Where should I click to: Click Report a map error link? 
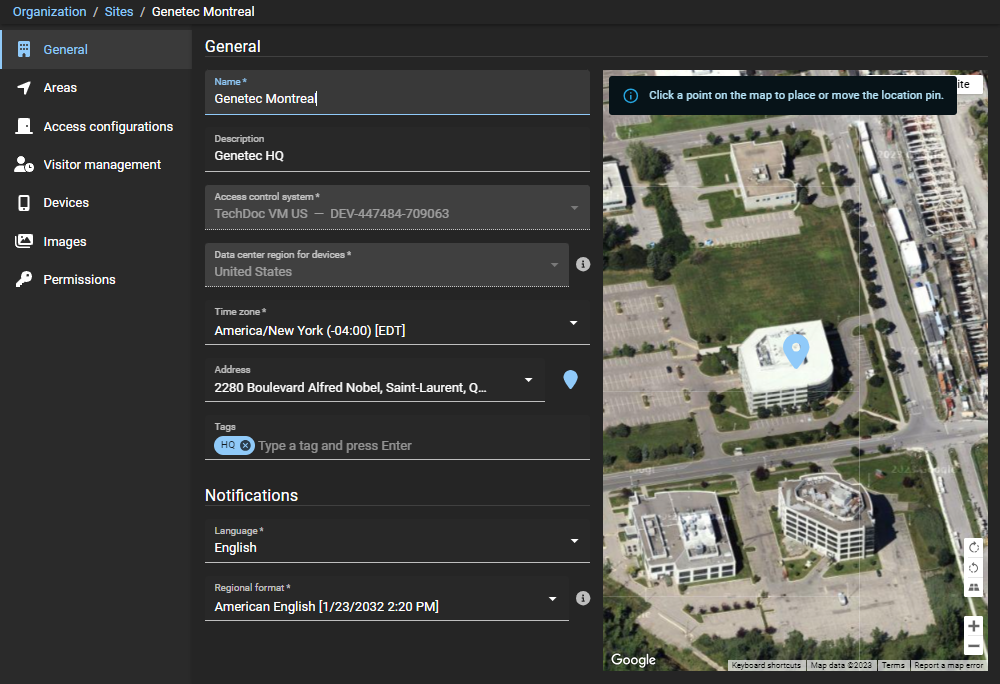pos(948,665)
